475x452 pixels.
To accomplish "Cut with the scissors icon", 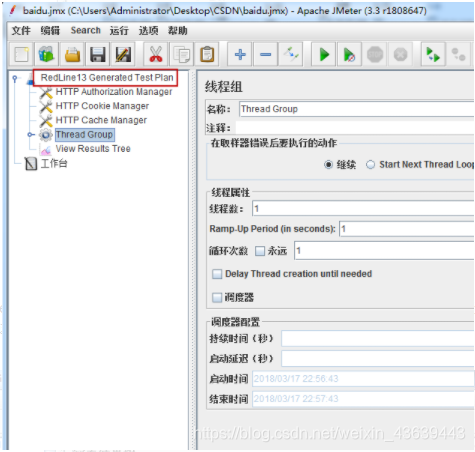I will pyautogui.click(x=156, y=54).
